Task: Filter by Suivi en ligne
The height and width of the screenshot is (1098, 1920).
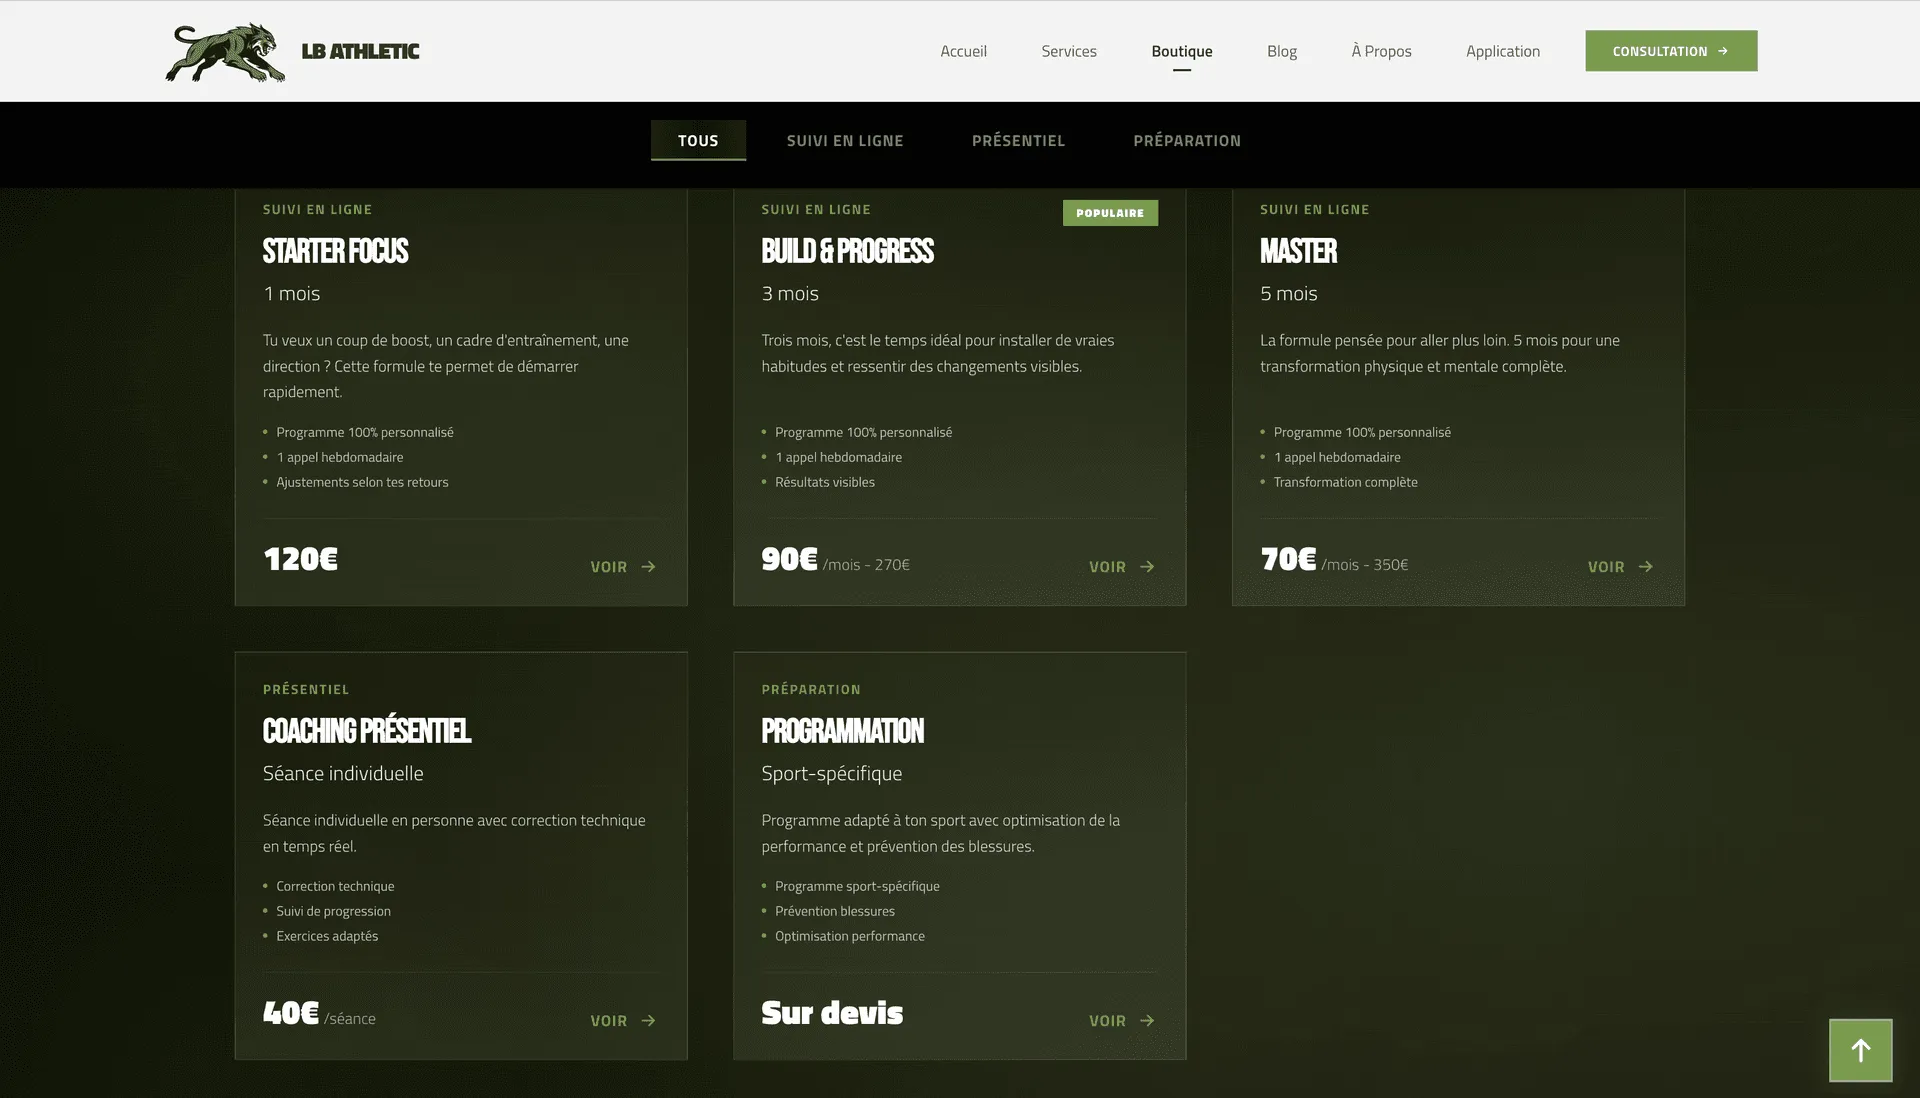Action: [845, 141]
